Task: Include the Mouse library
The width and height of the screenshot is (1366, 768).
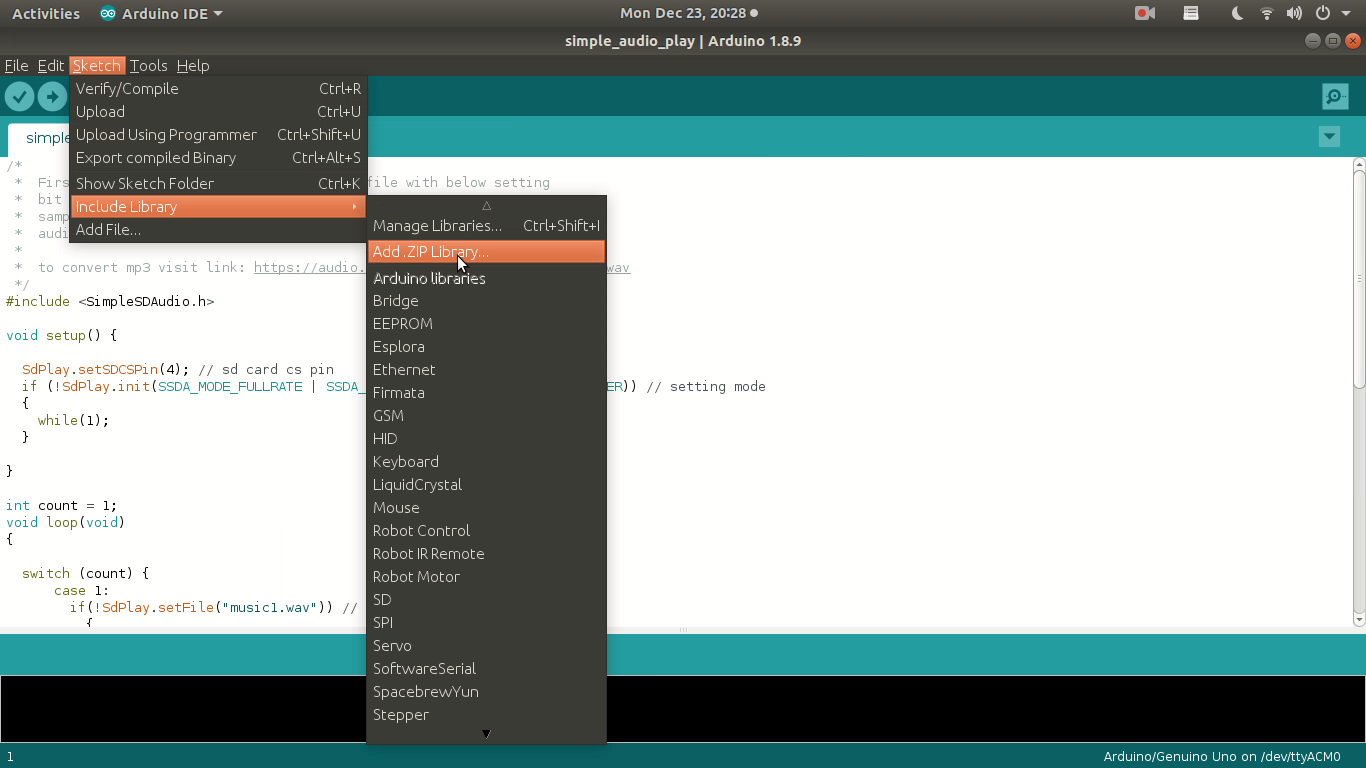Action: 486,508
